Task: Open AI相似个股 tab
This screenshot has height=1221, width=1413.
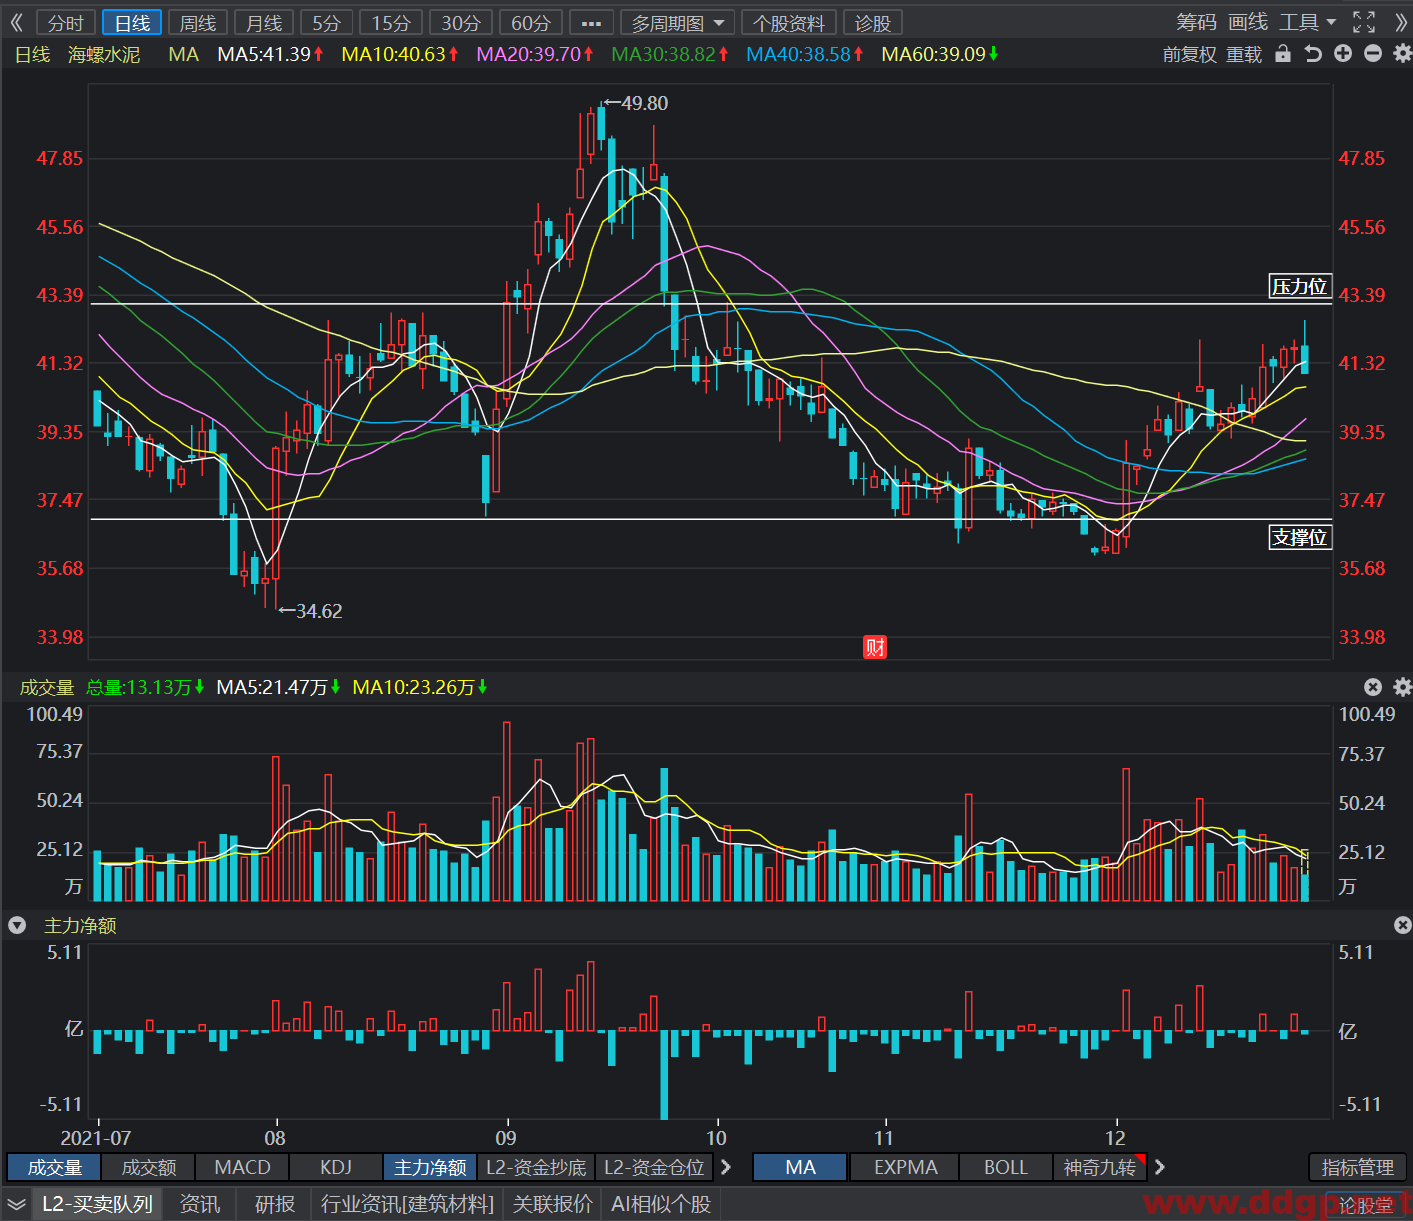Action: click(661, 1204)
